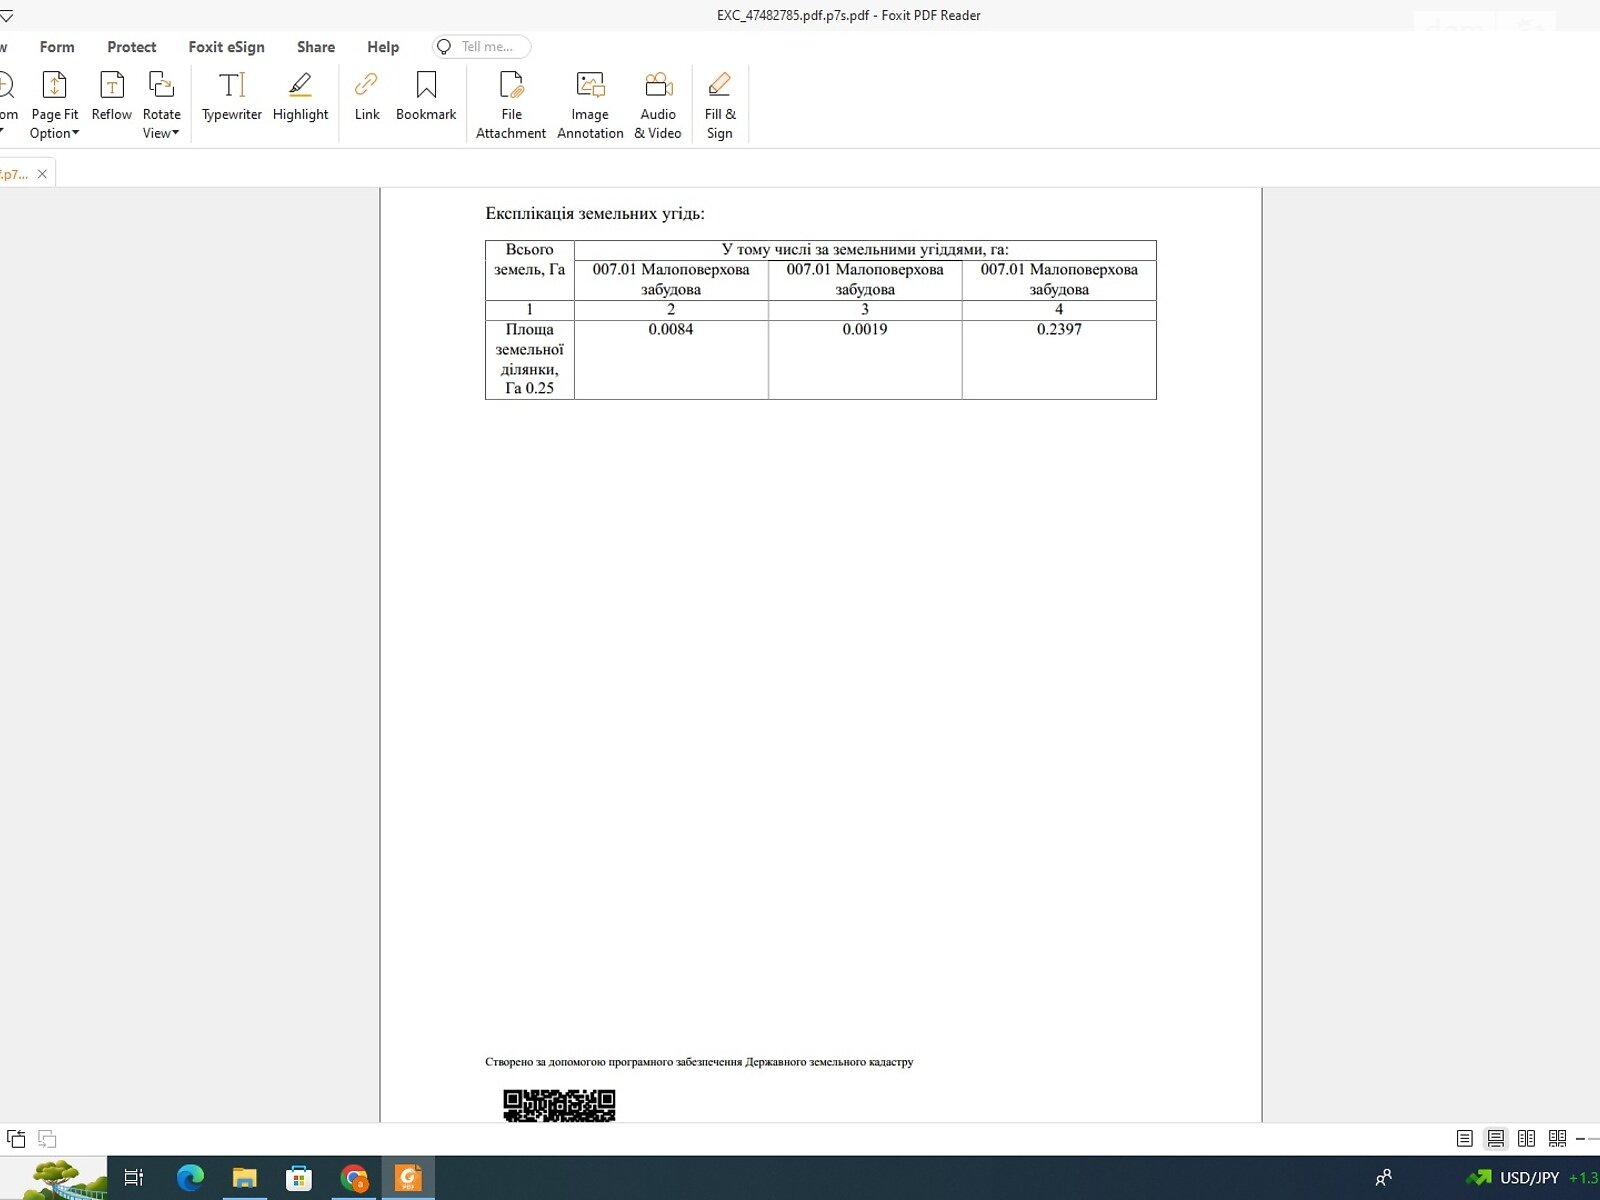Click 'У тому числі за земельними угіддями' header
Screen dimensions: 1600x1200
(865, 250)
